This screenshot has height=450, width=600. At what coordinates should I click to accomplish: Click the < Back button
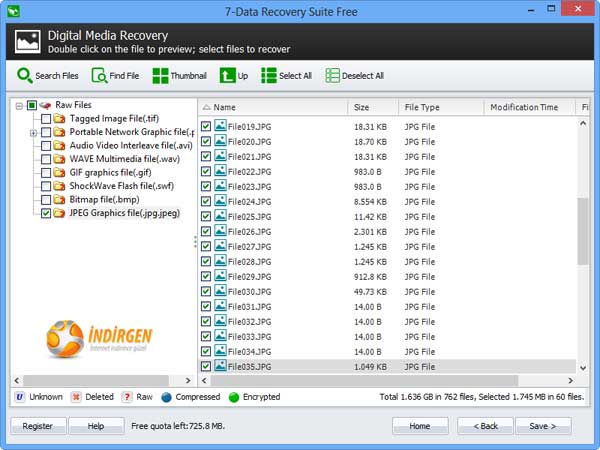point(485,426)
